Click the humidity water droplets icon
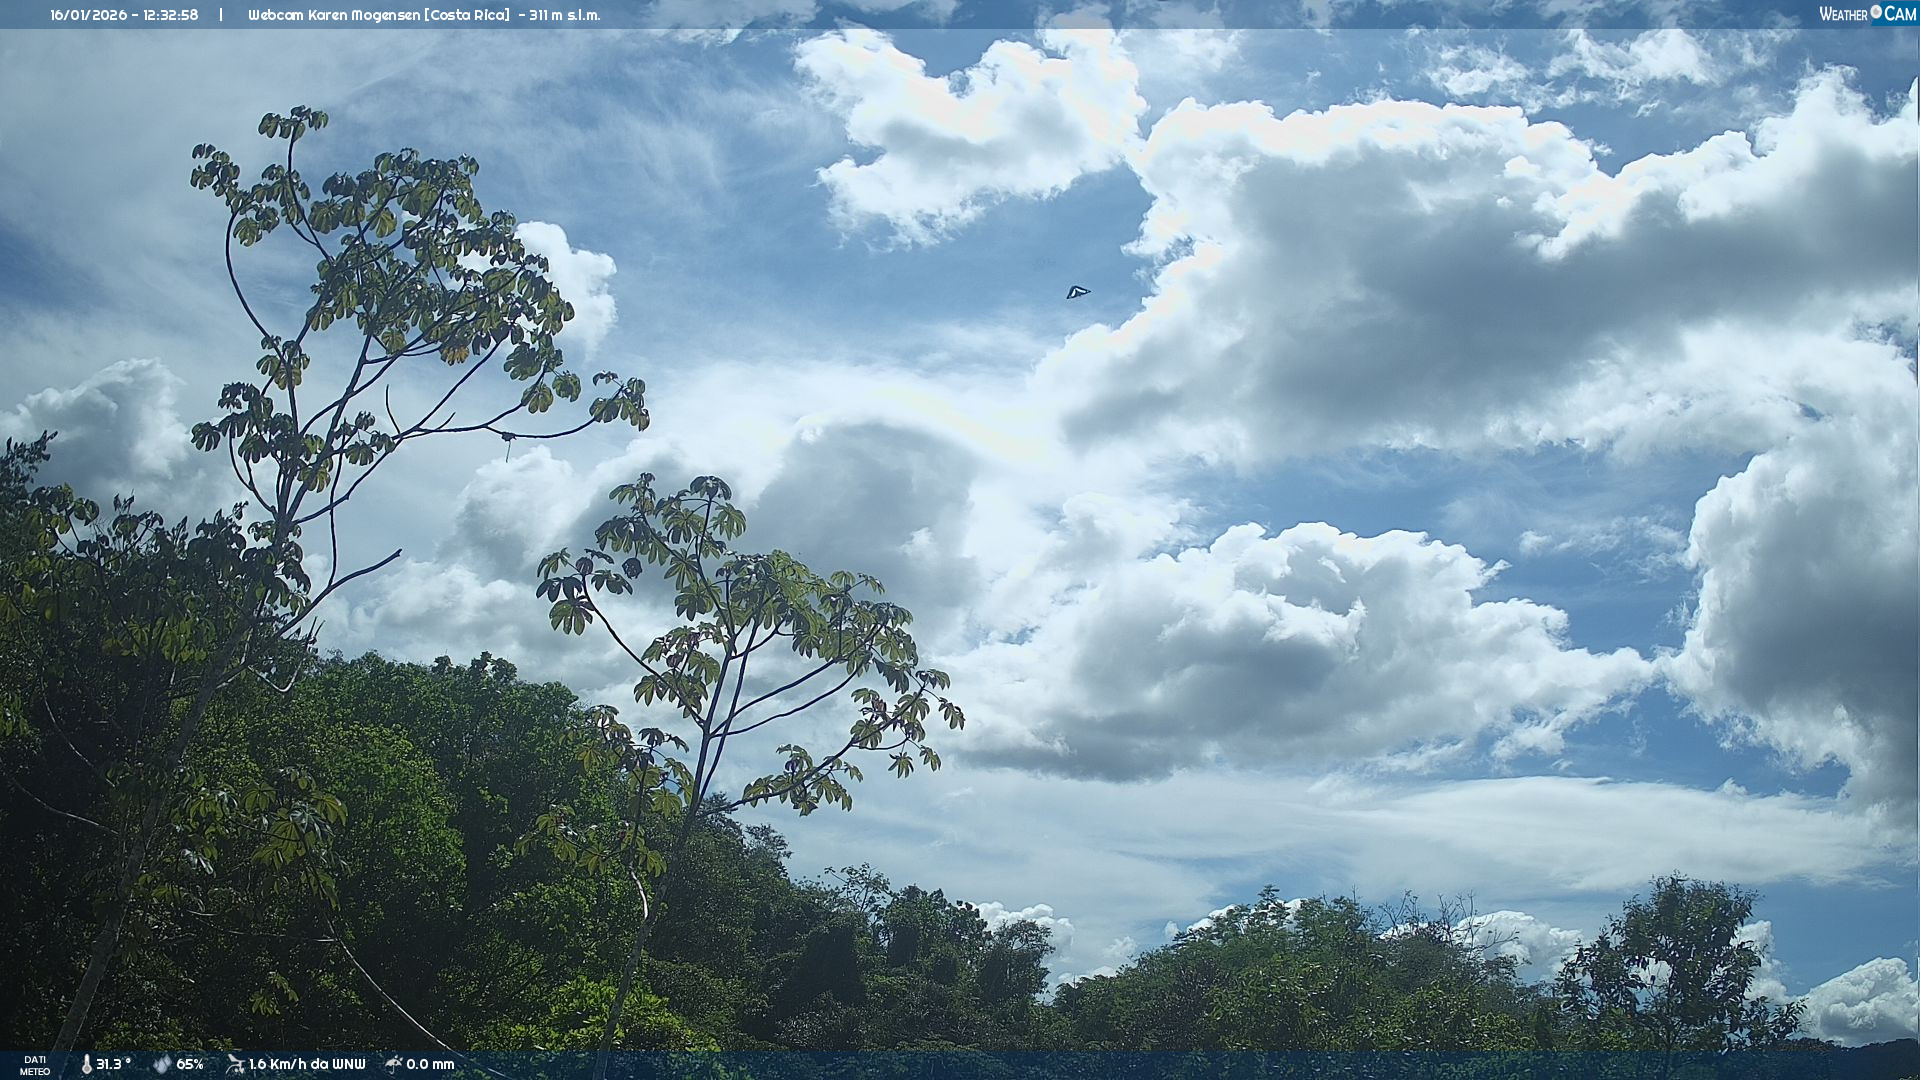 point(162,1065)
